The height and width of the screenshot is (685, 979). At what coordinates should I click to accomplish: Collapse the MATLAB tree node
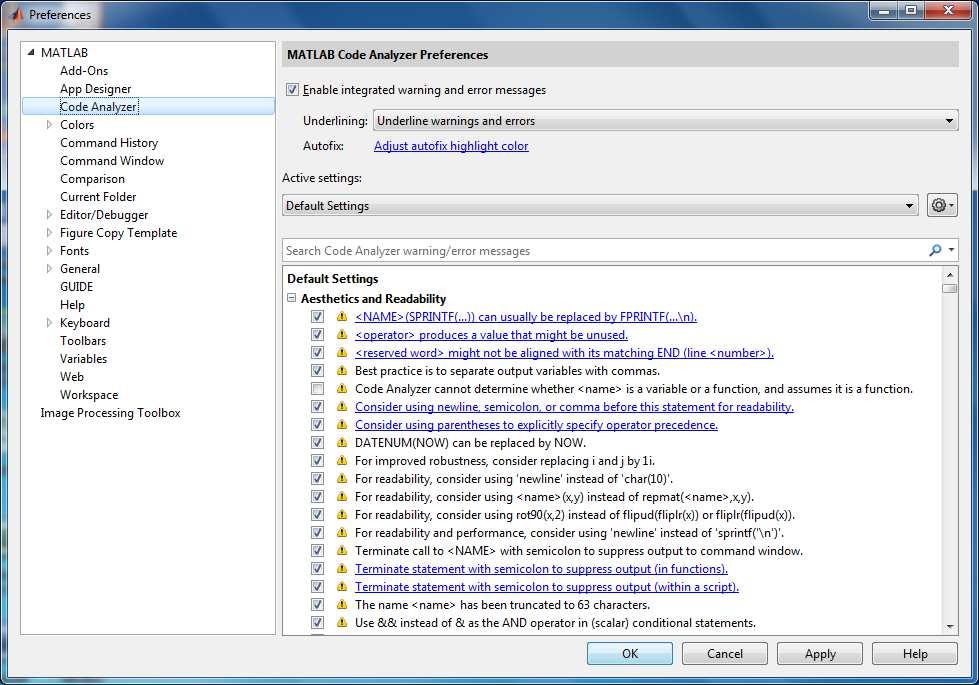(31, 52)
